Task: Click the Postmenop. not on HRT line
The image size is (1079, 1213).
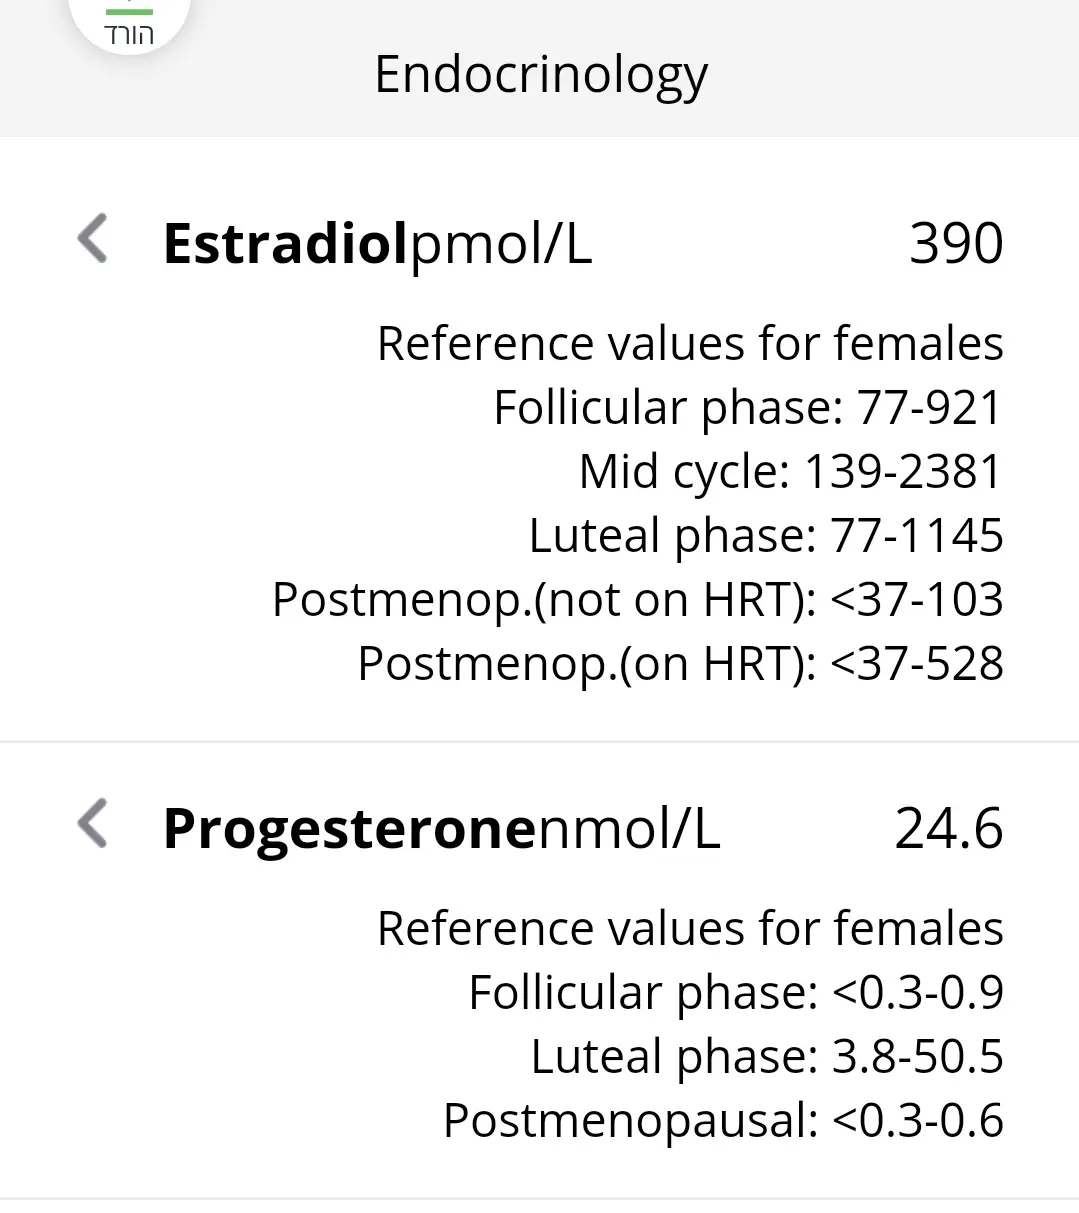Action: tap(637, 599)
